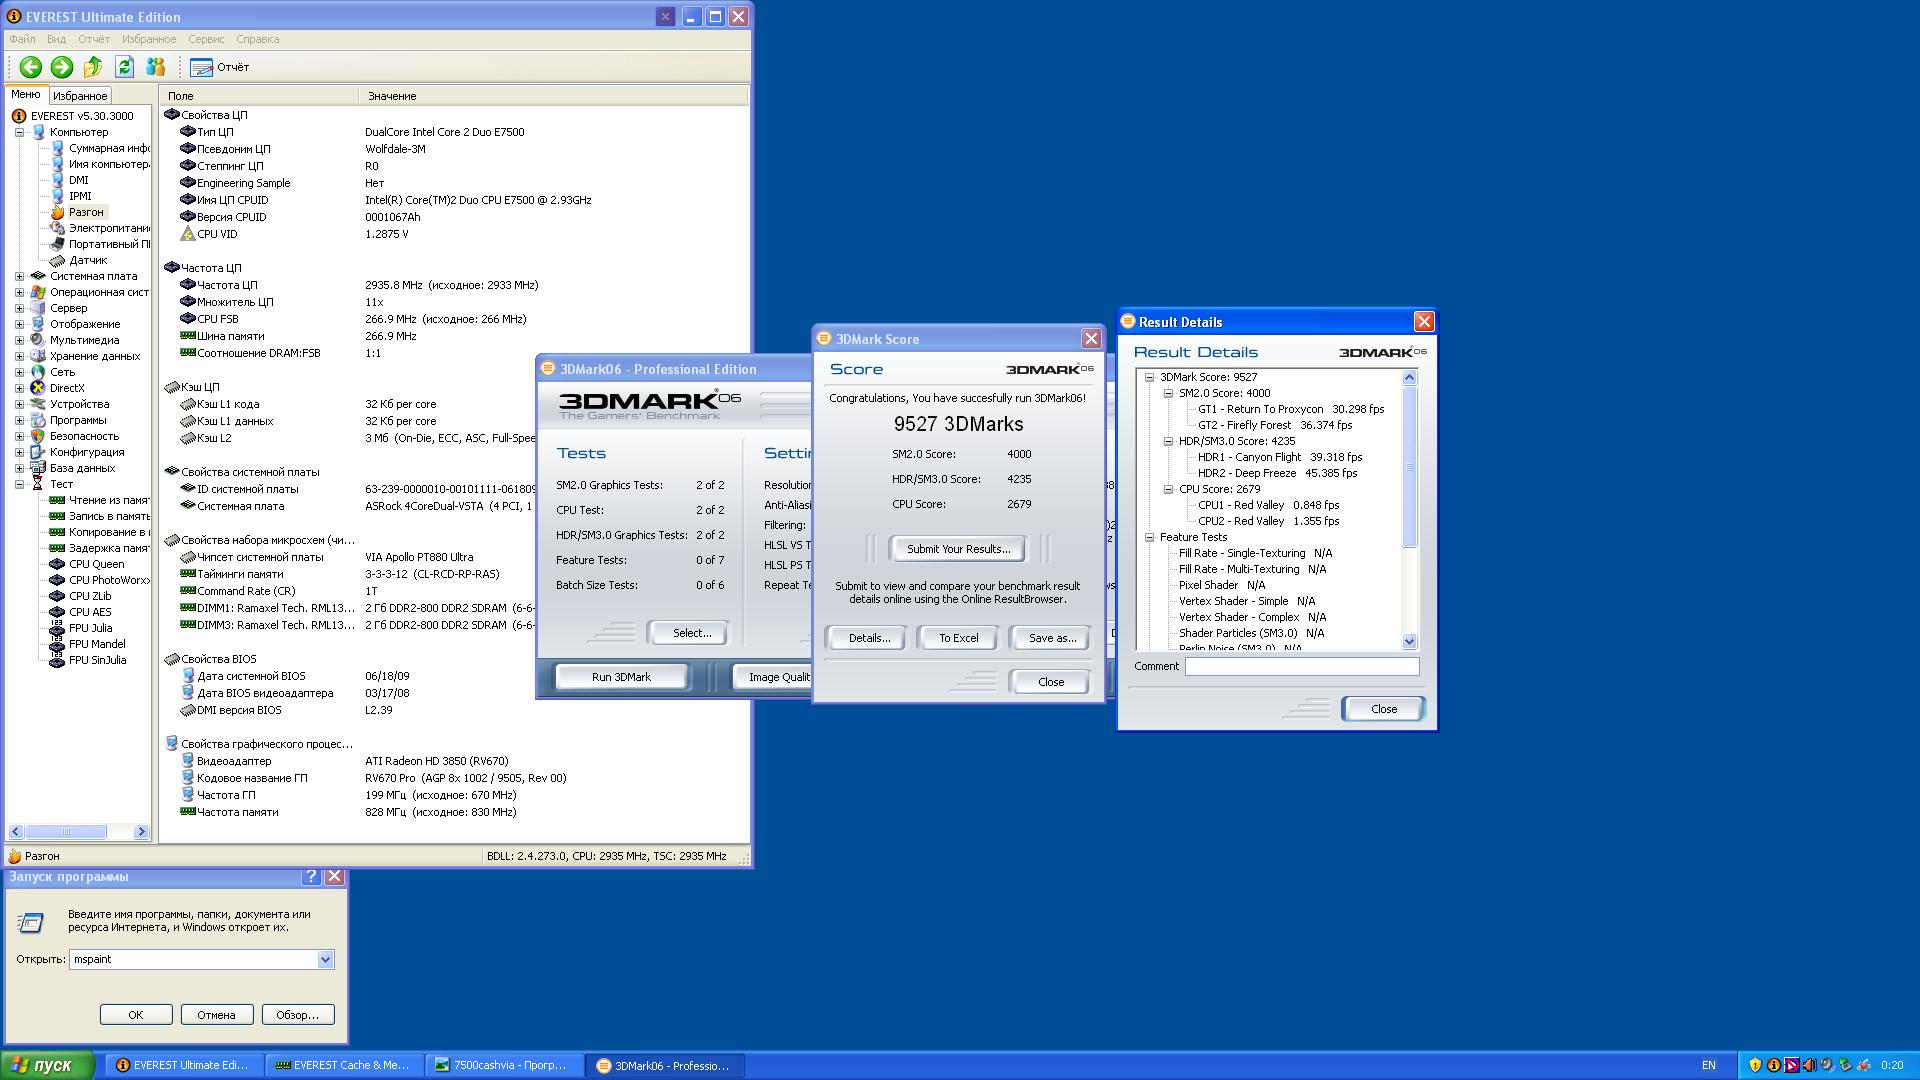Click the To Excel button
1920x1080 pixels.
(x=958, y=638)
